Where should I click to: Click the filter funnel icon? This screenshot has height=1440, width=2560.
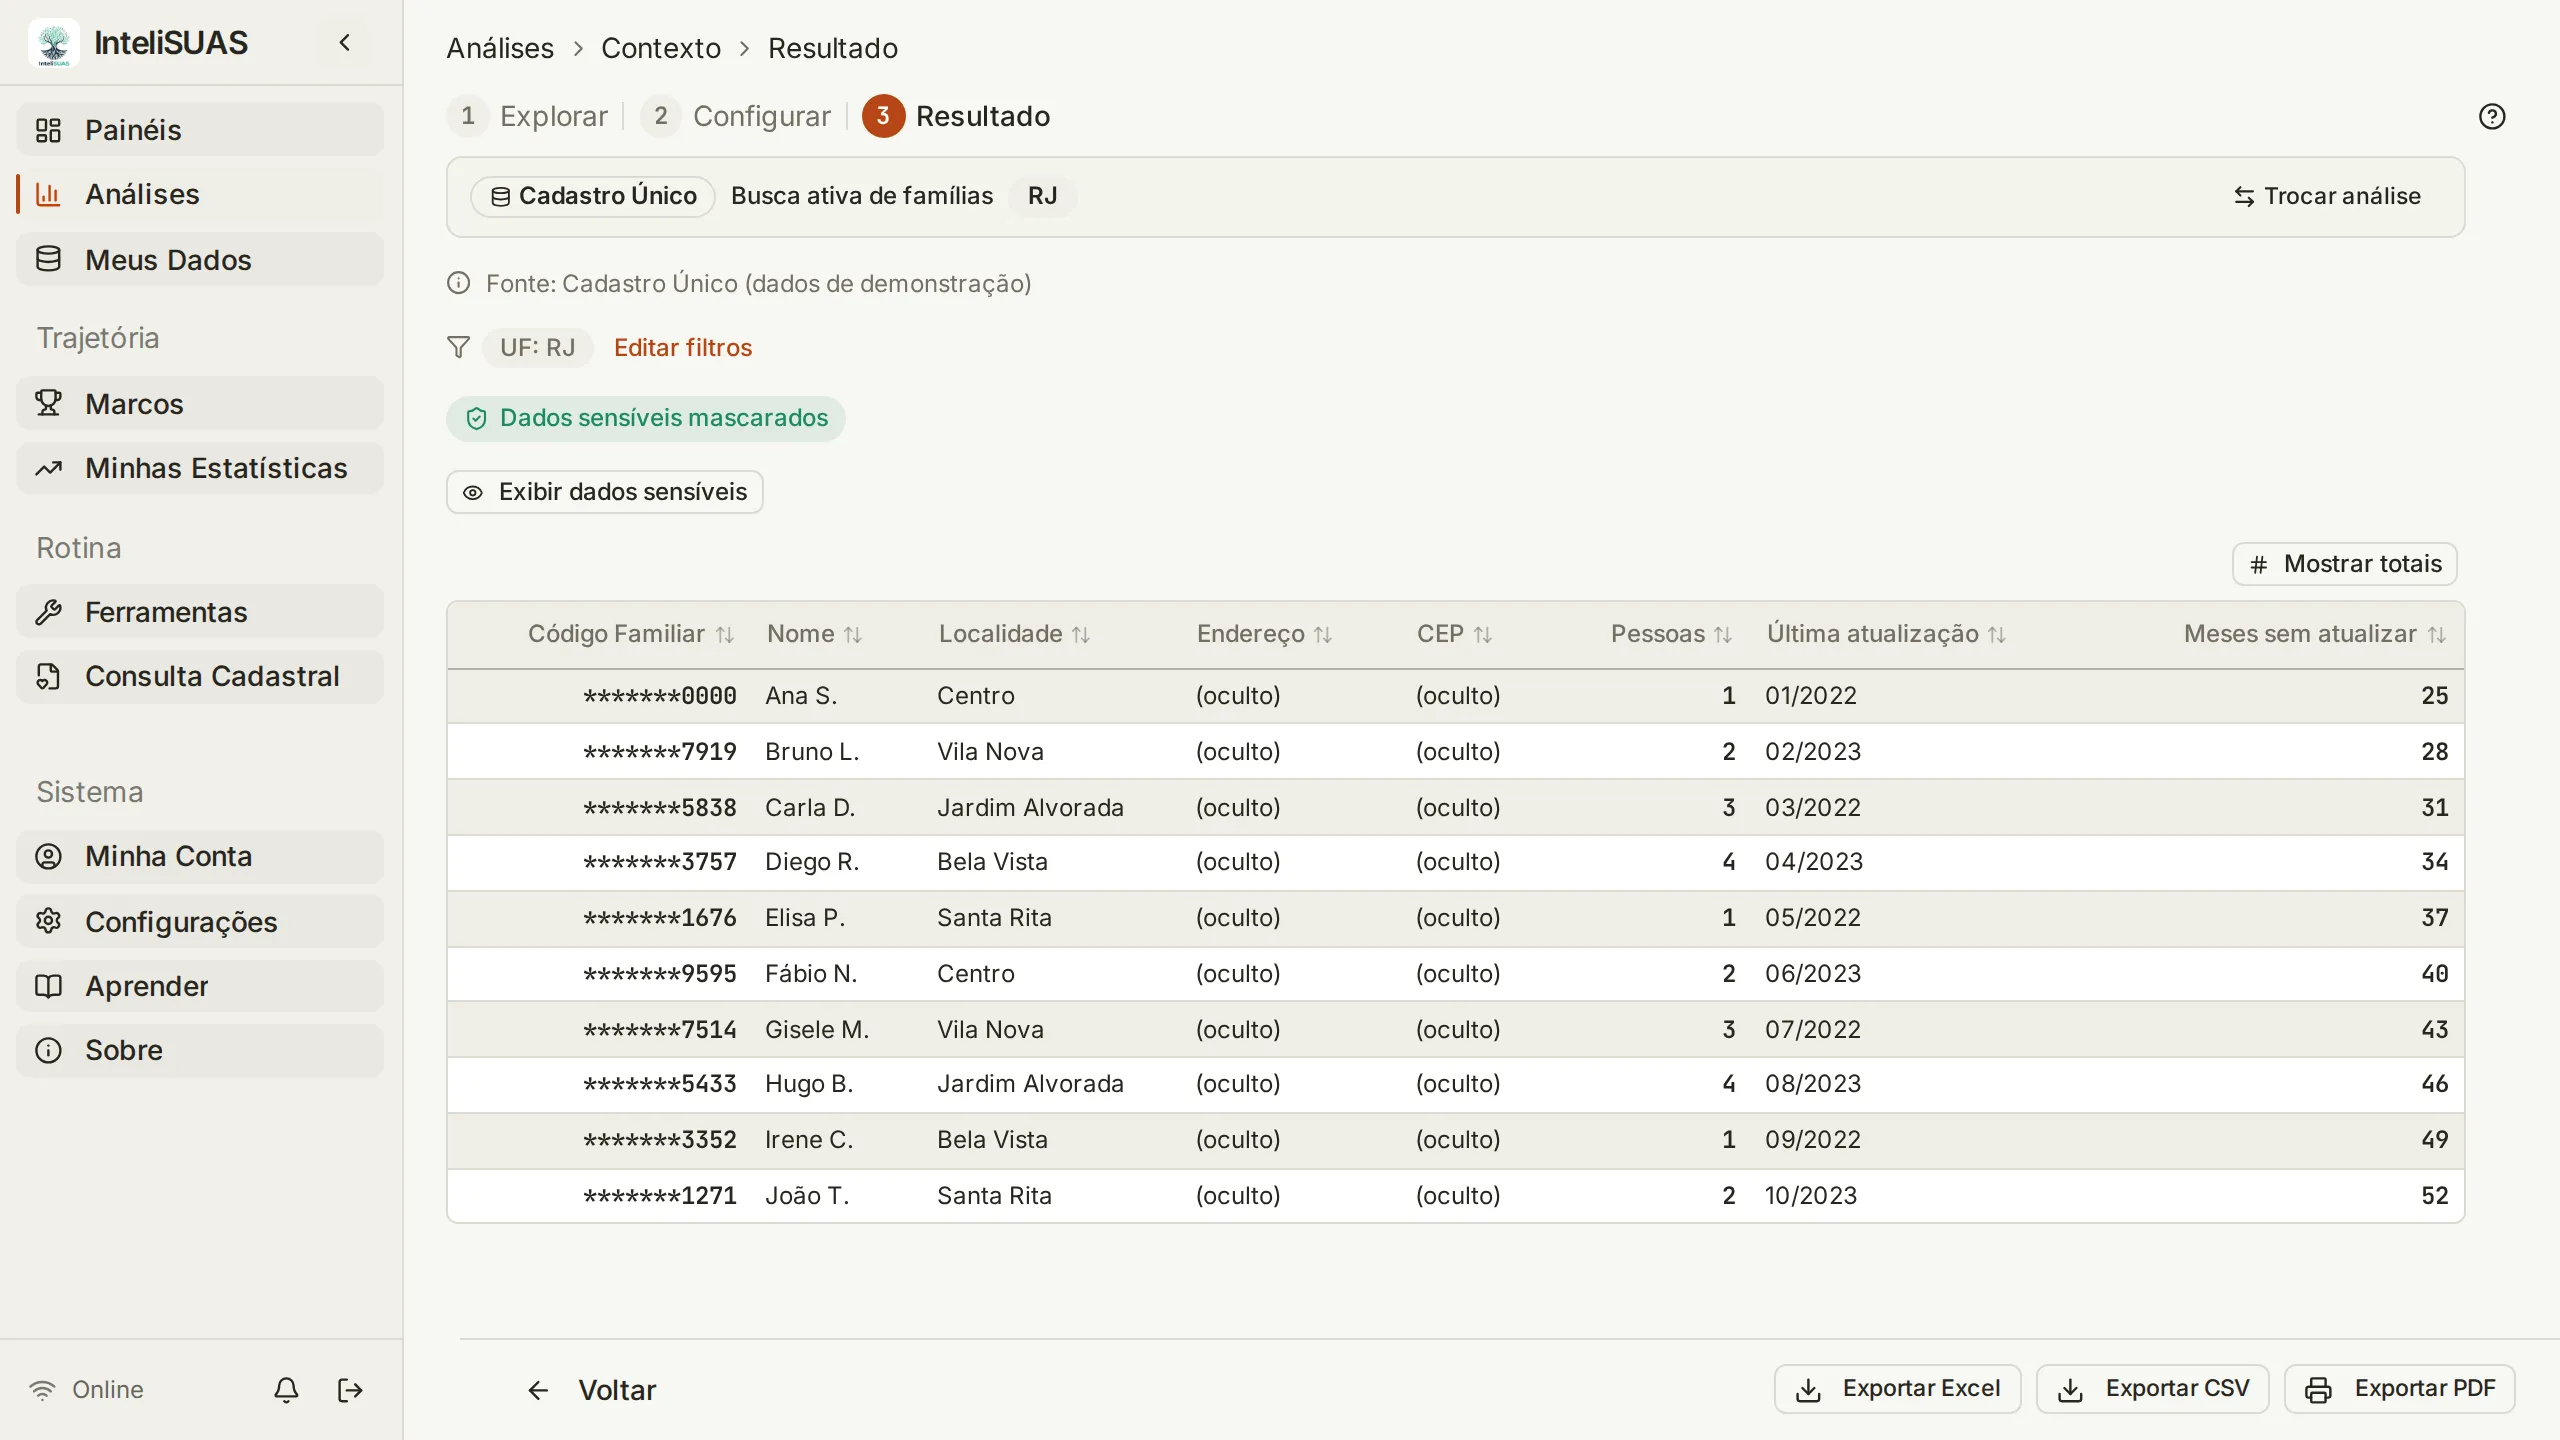coord(458,347)
